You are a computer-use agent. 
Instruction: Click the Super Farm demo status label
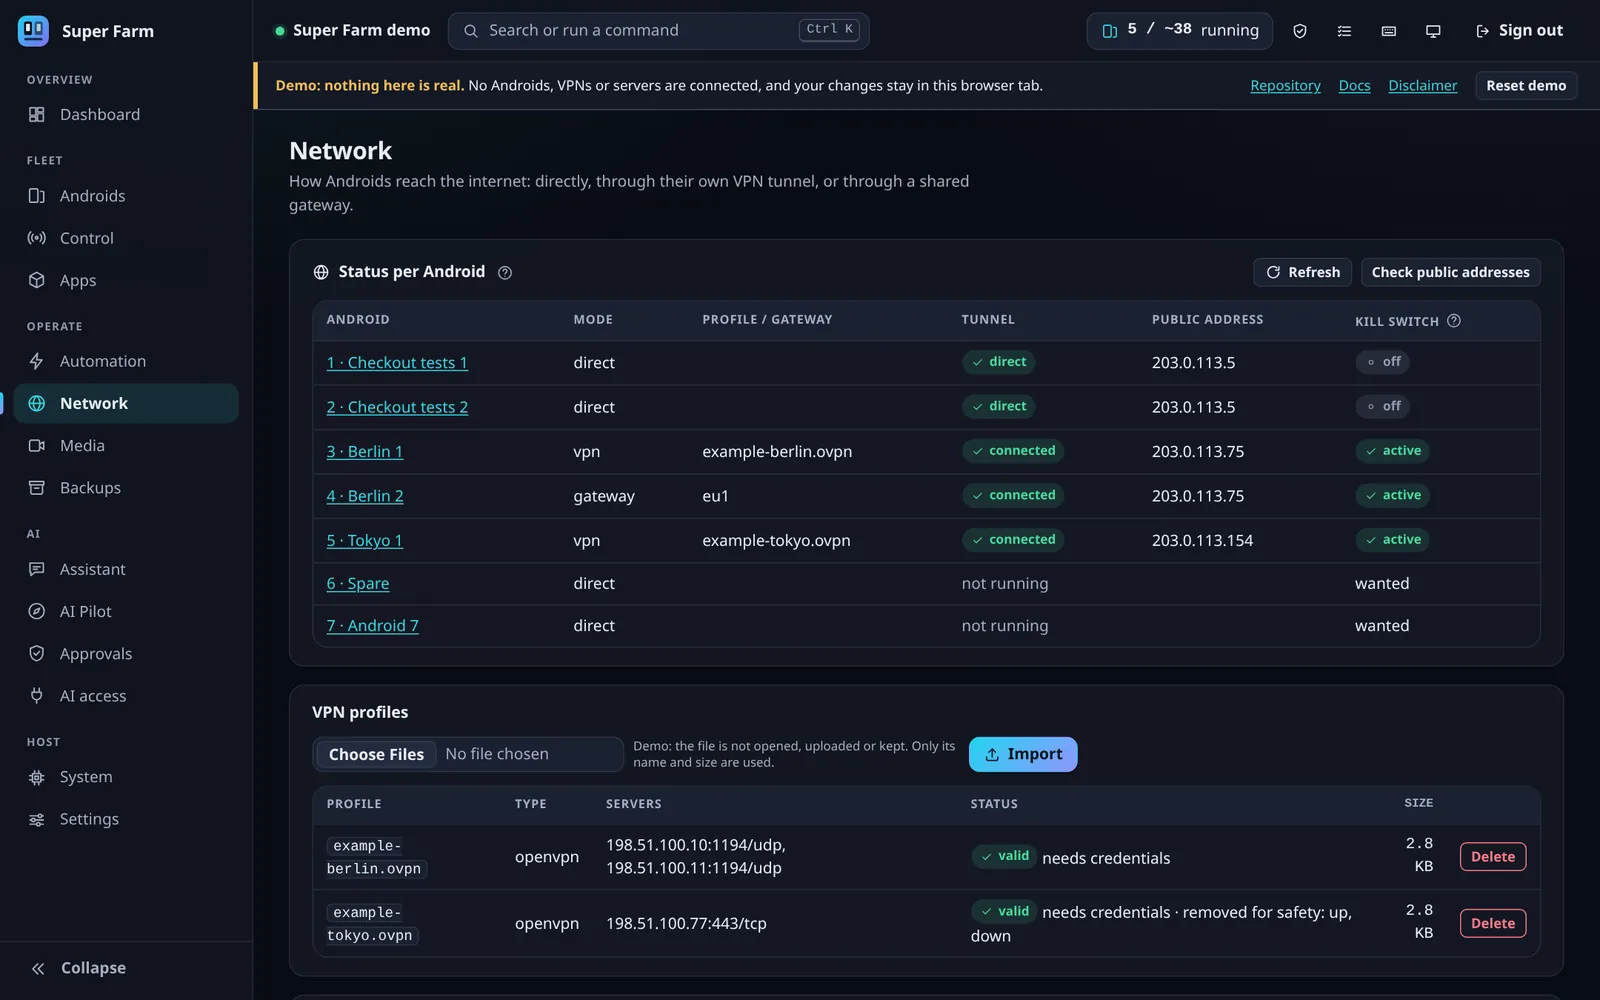click(x=352, y=31)
